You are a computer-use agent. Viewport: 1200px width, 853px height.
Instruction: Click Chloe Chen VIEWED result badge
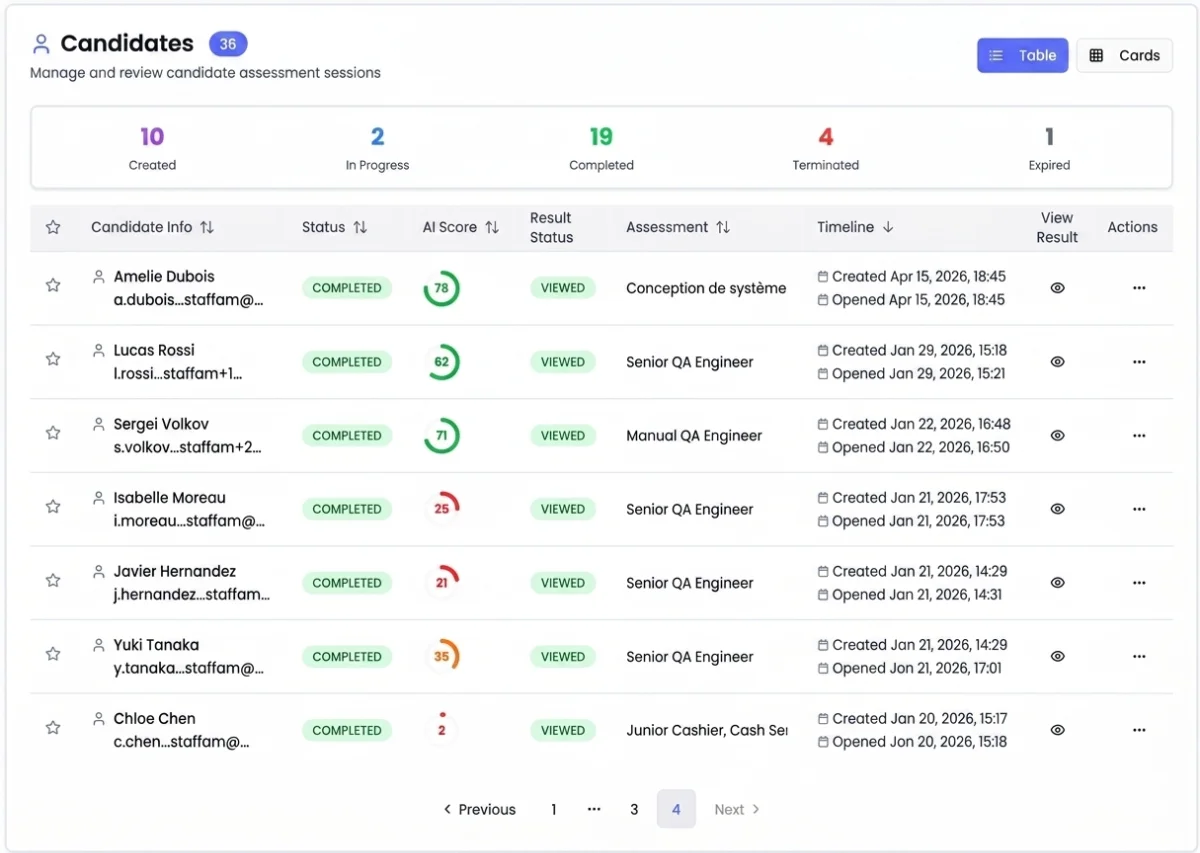562,730
